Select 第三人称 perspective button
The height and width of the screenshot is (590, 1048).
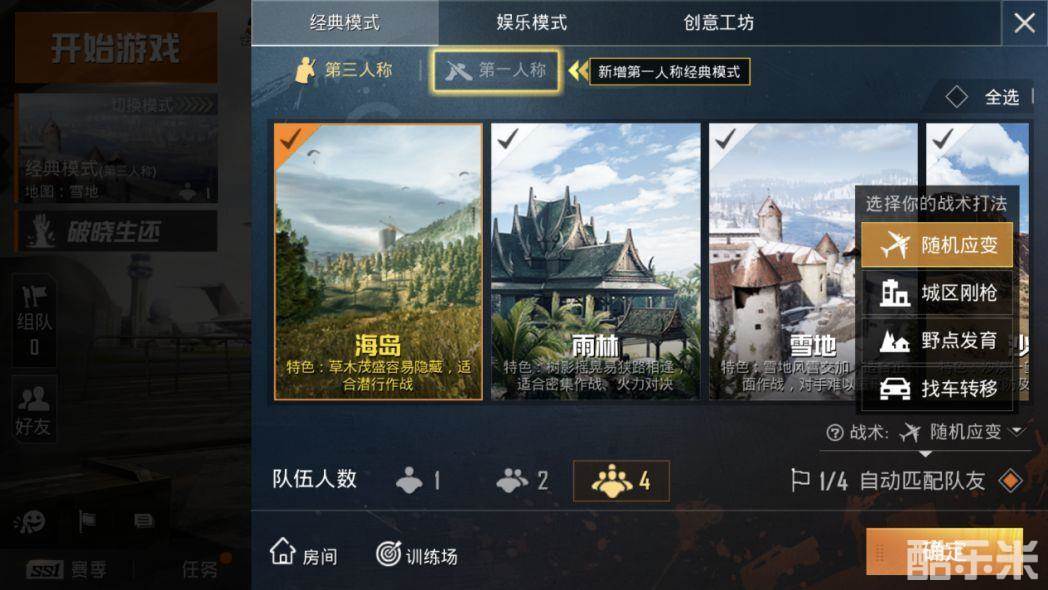click(344, 69)
